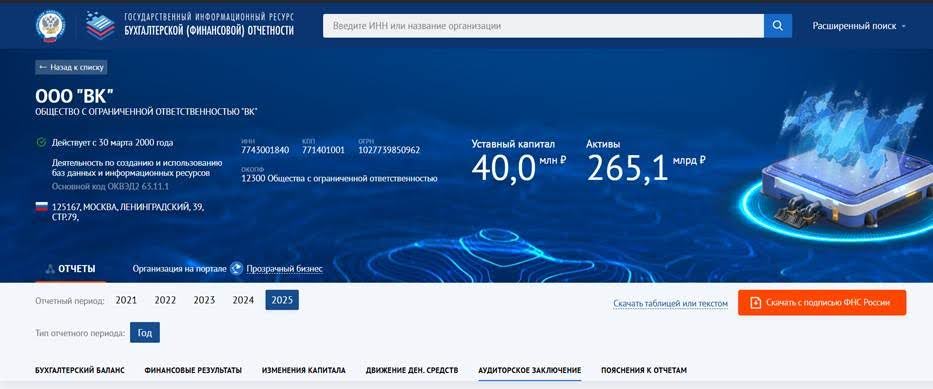
Task: Click the FNS coat of arms logo
Action: pyautogui.click(x=51, y=26)
